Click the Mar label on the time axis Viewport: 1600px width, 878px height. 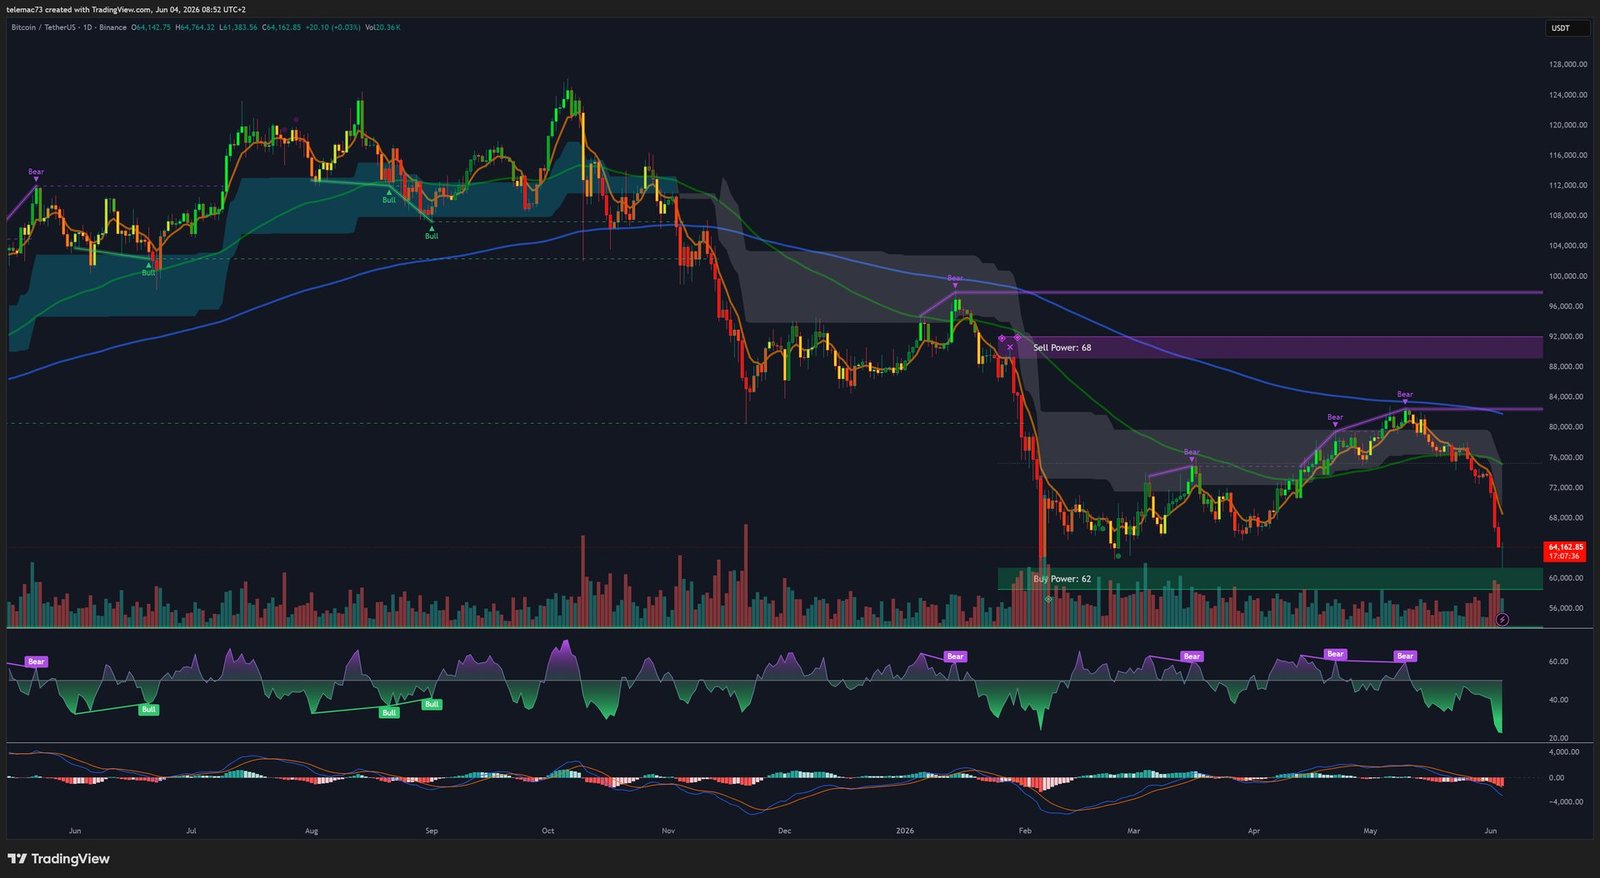tap(1133, 831)
